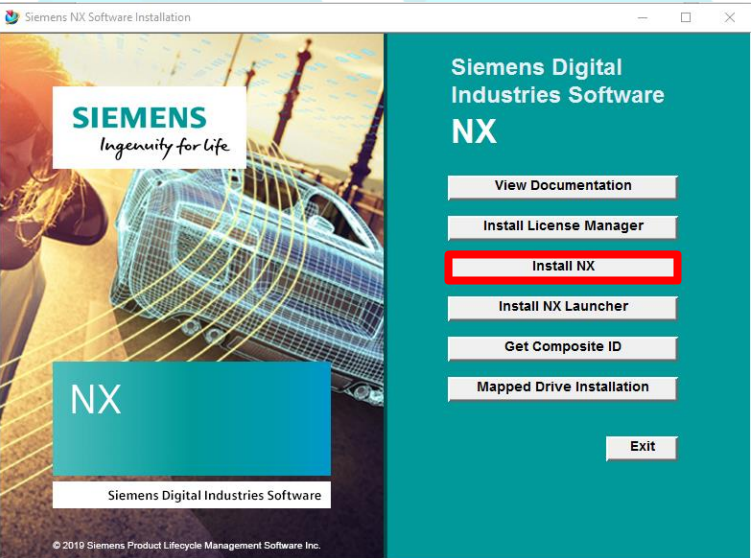Viewport: 751px width, 558px height.
Task: Maximize the Siemens NX installation window
Action: pos(686,18)
